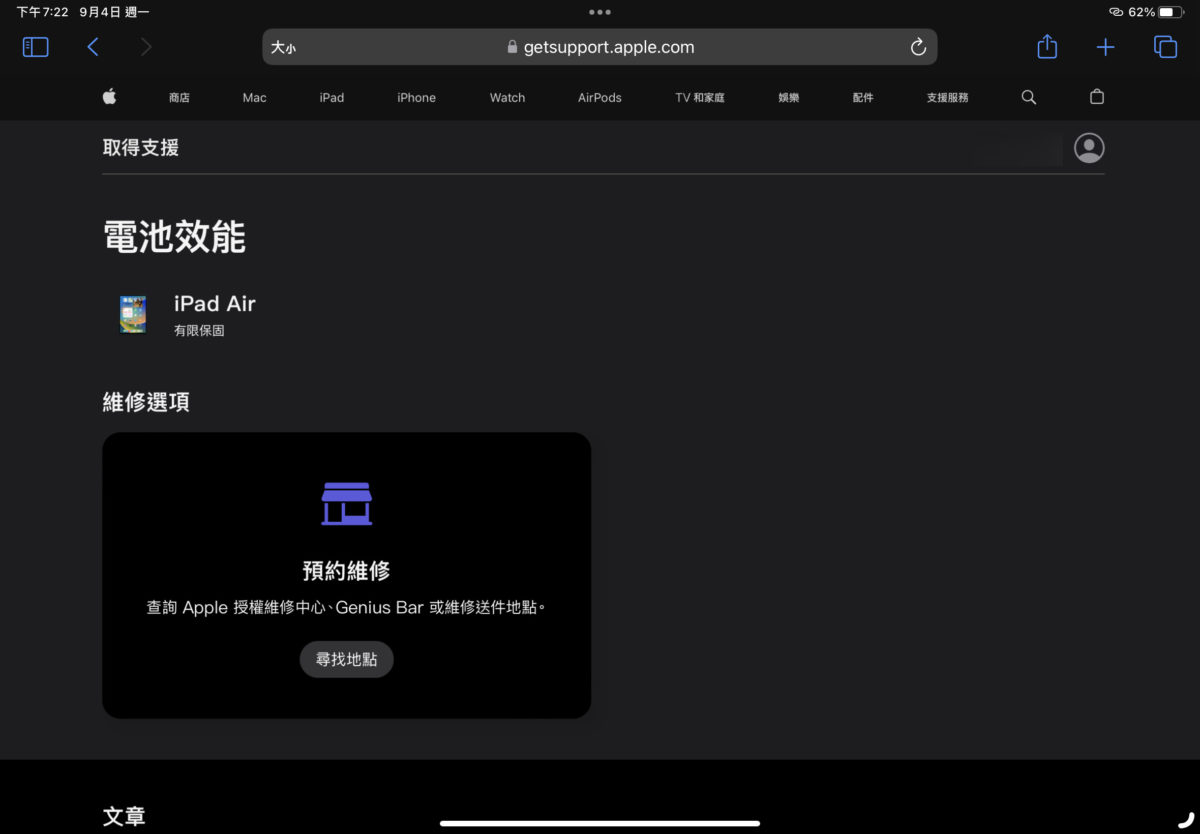Open the 商店 menu item
Viewport: 1200px width, 834px height.
(179, 98)
